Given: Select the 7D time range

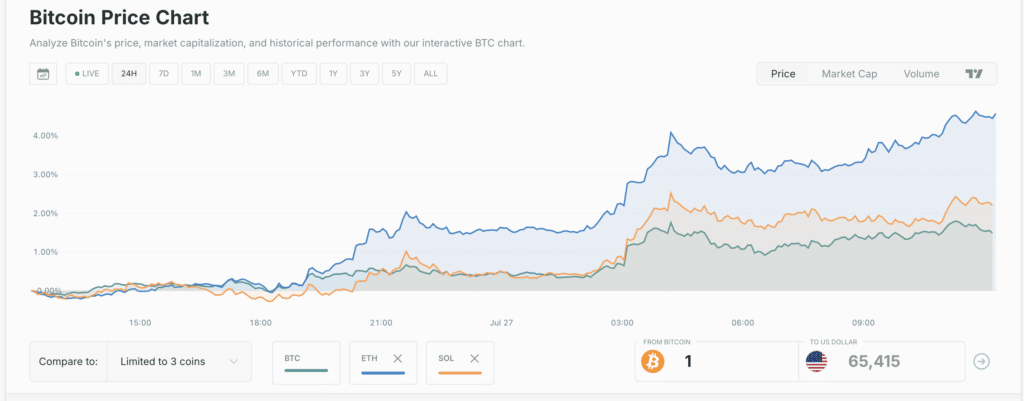Looking at the screenshot, I should tap(164, 74).
